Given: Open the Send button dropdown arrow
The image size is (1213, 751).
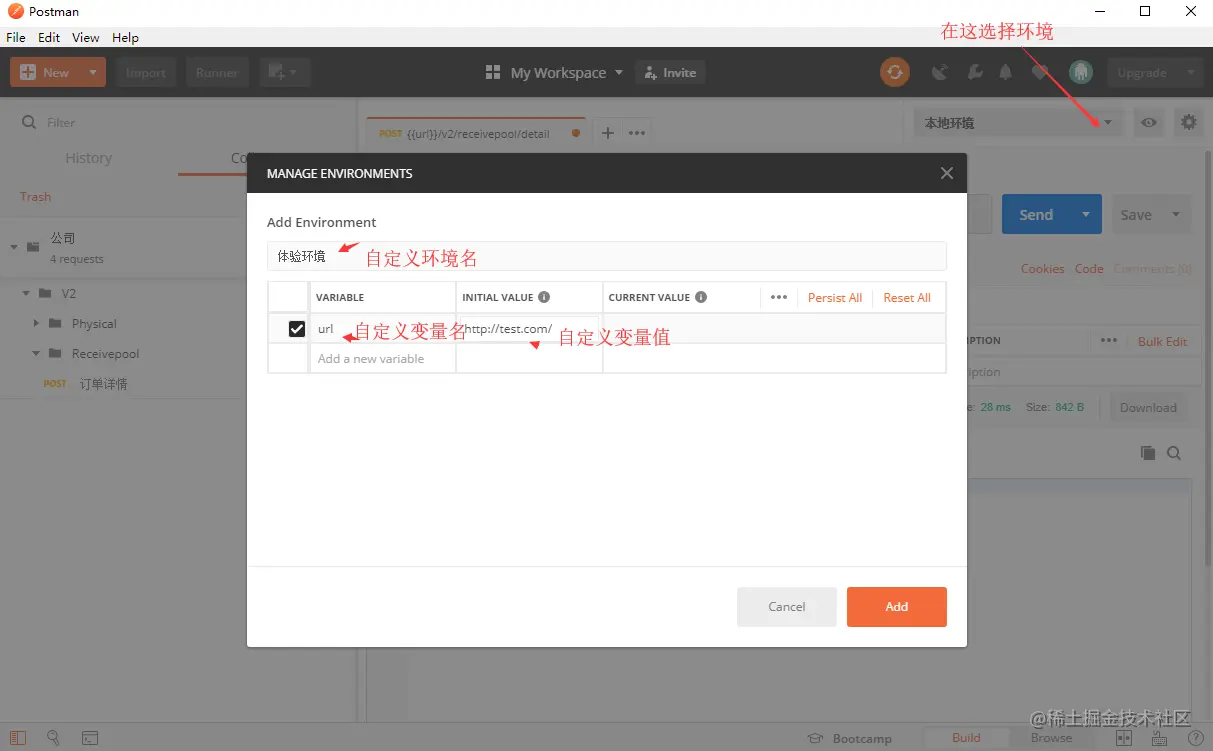Looking at the screenshot, I should click(x=1085, y=214).
